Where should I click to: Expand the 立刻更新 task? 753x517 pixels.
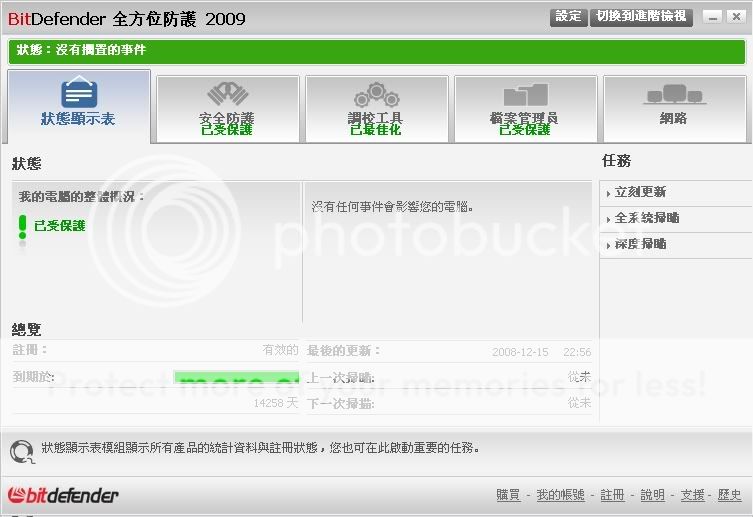(641, 192)
